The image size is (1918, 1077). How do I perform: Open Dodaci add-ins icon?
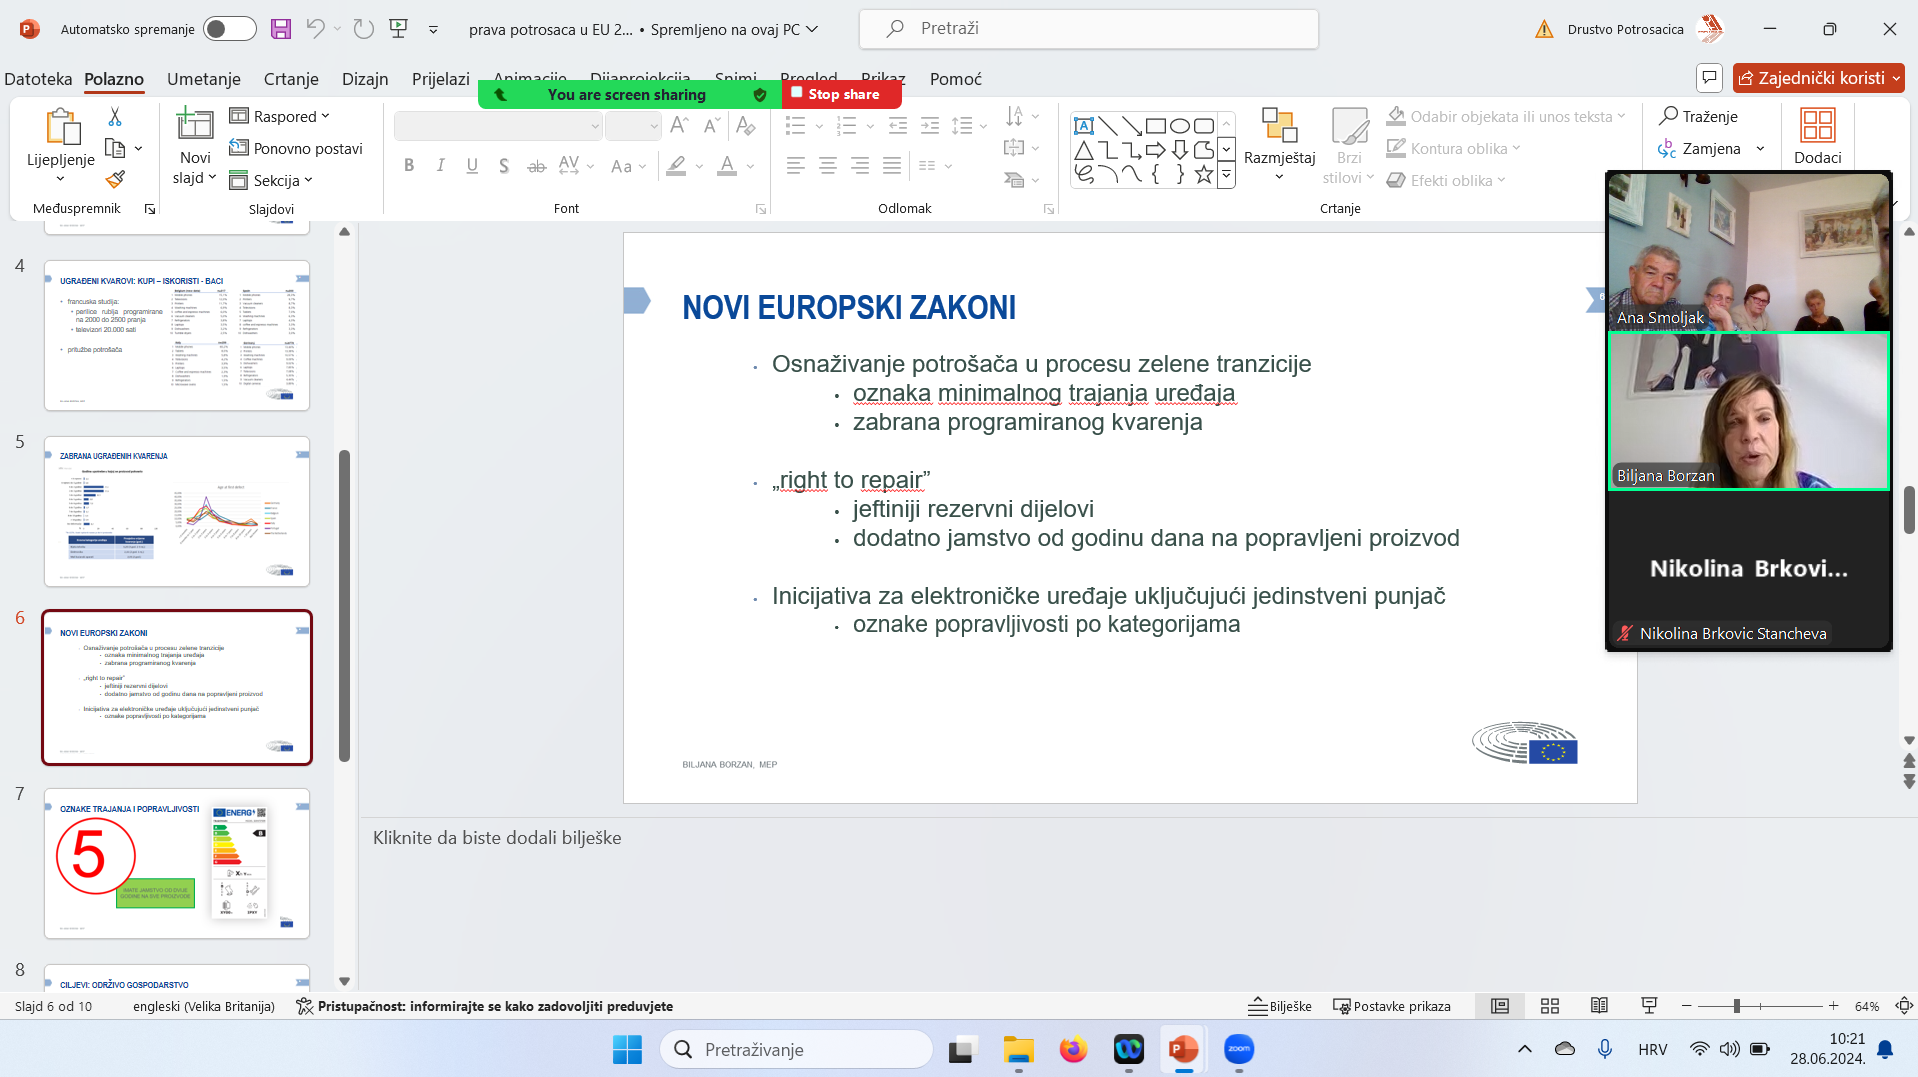pos(1816,137)
